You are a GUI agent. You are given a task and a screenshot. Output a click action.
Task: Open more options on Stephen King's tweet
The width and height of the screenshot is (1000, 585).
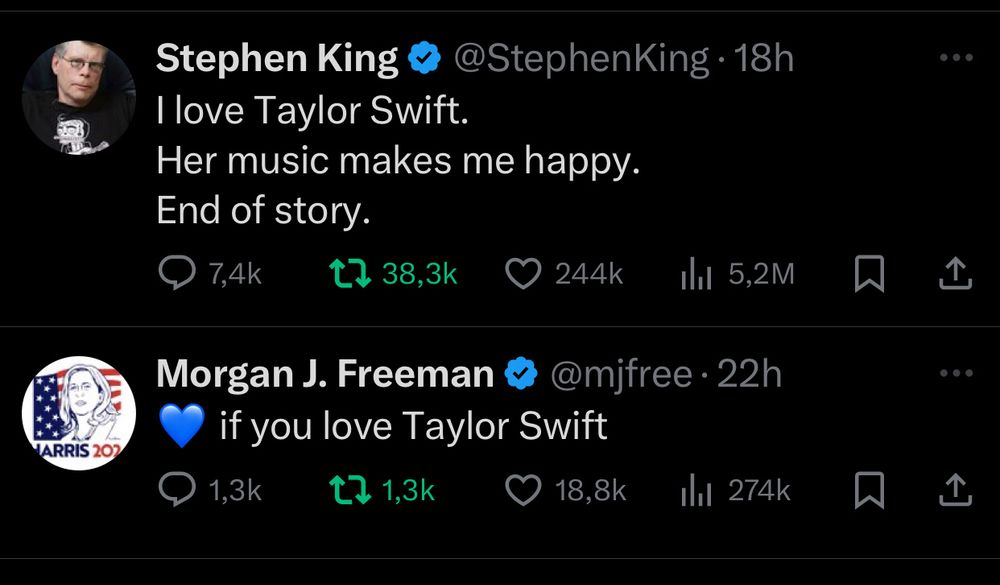click(x=956, y=59)
